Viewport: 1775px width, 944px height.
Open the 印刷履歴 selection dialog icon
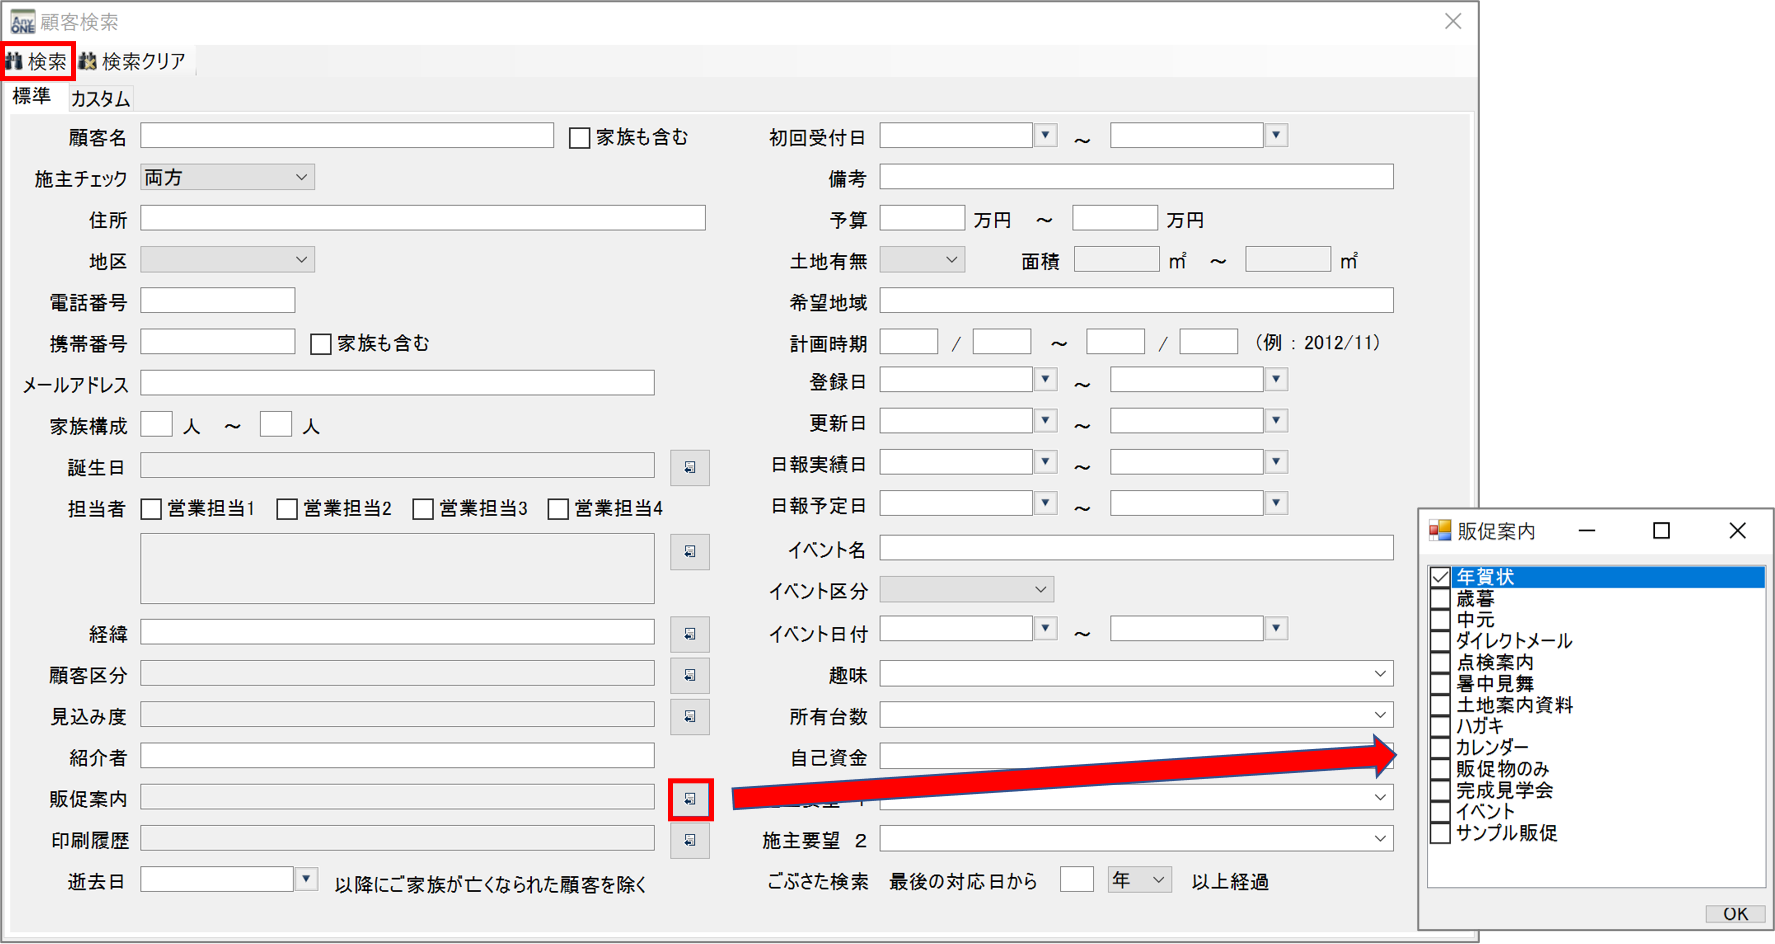point(689,840)
